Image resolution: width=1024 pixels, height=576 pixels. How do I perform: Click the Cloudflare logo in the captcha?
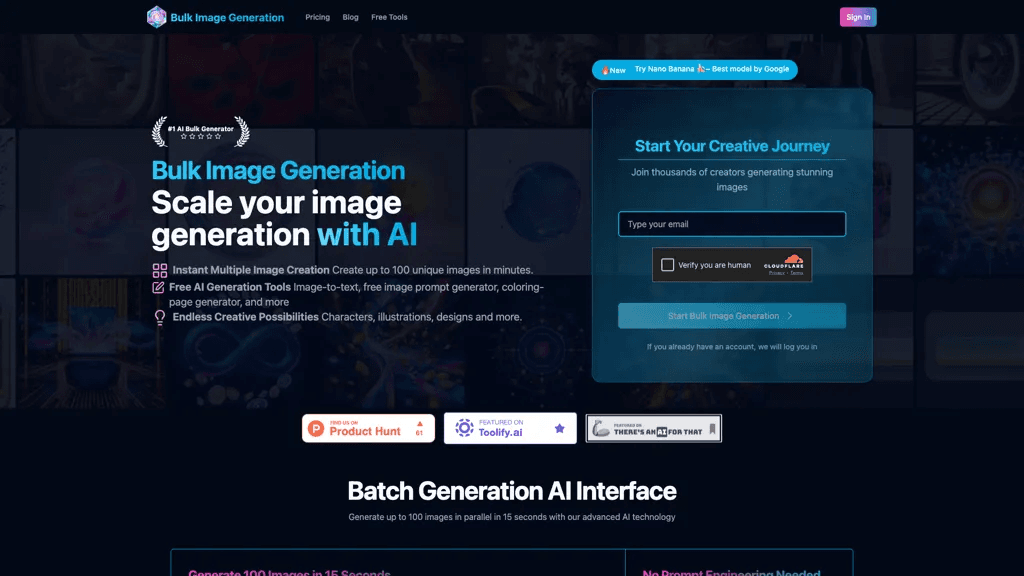click(784, 261)
